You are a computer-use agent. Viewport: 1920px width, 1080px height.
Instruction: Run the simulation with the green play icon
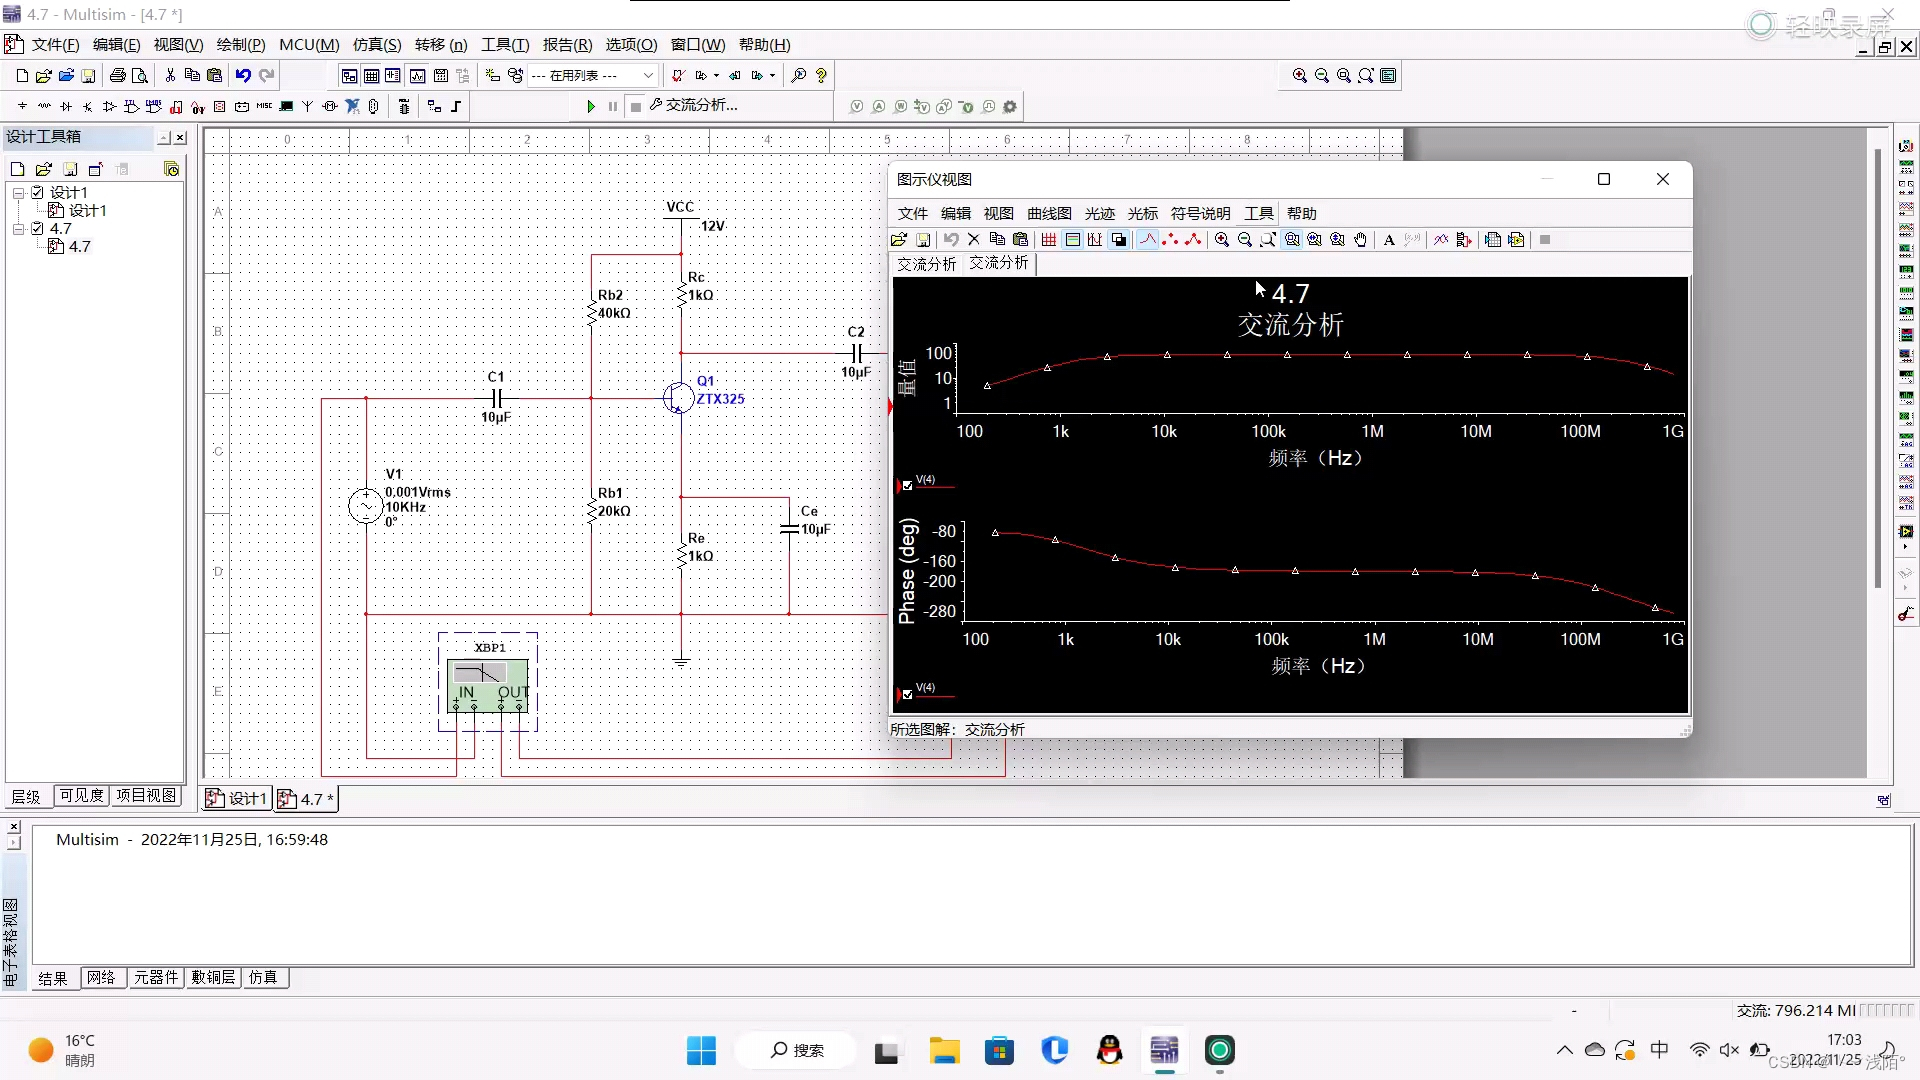(590, 107)
